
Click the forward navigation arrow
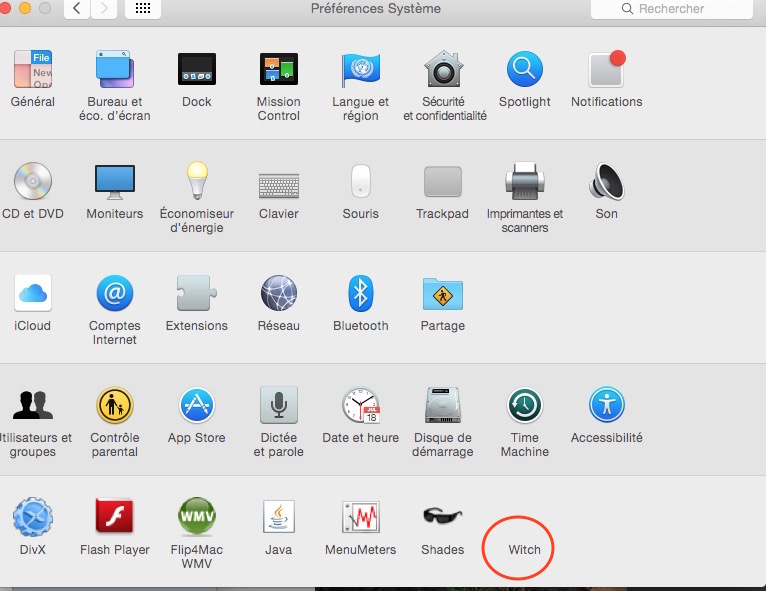click(x=104, y=9)
